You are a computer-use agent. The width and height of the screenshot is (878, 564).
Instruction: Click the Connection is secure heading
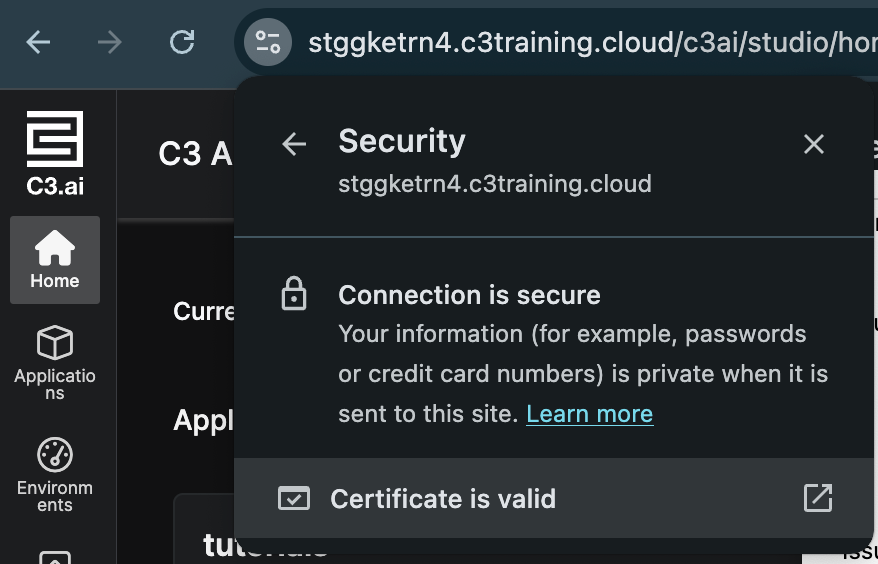[x=469, y=295]
